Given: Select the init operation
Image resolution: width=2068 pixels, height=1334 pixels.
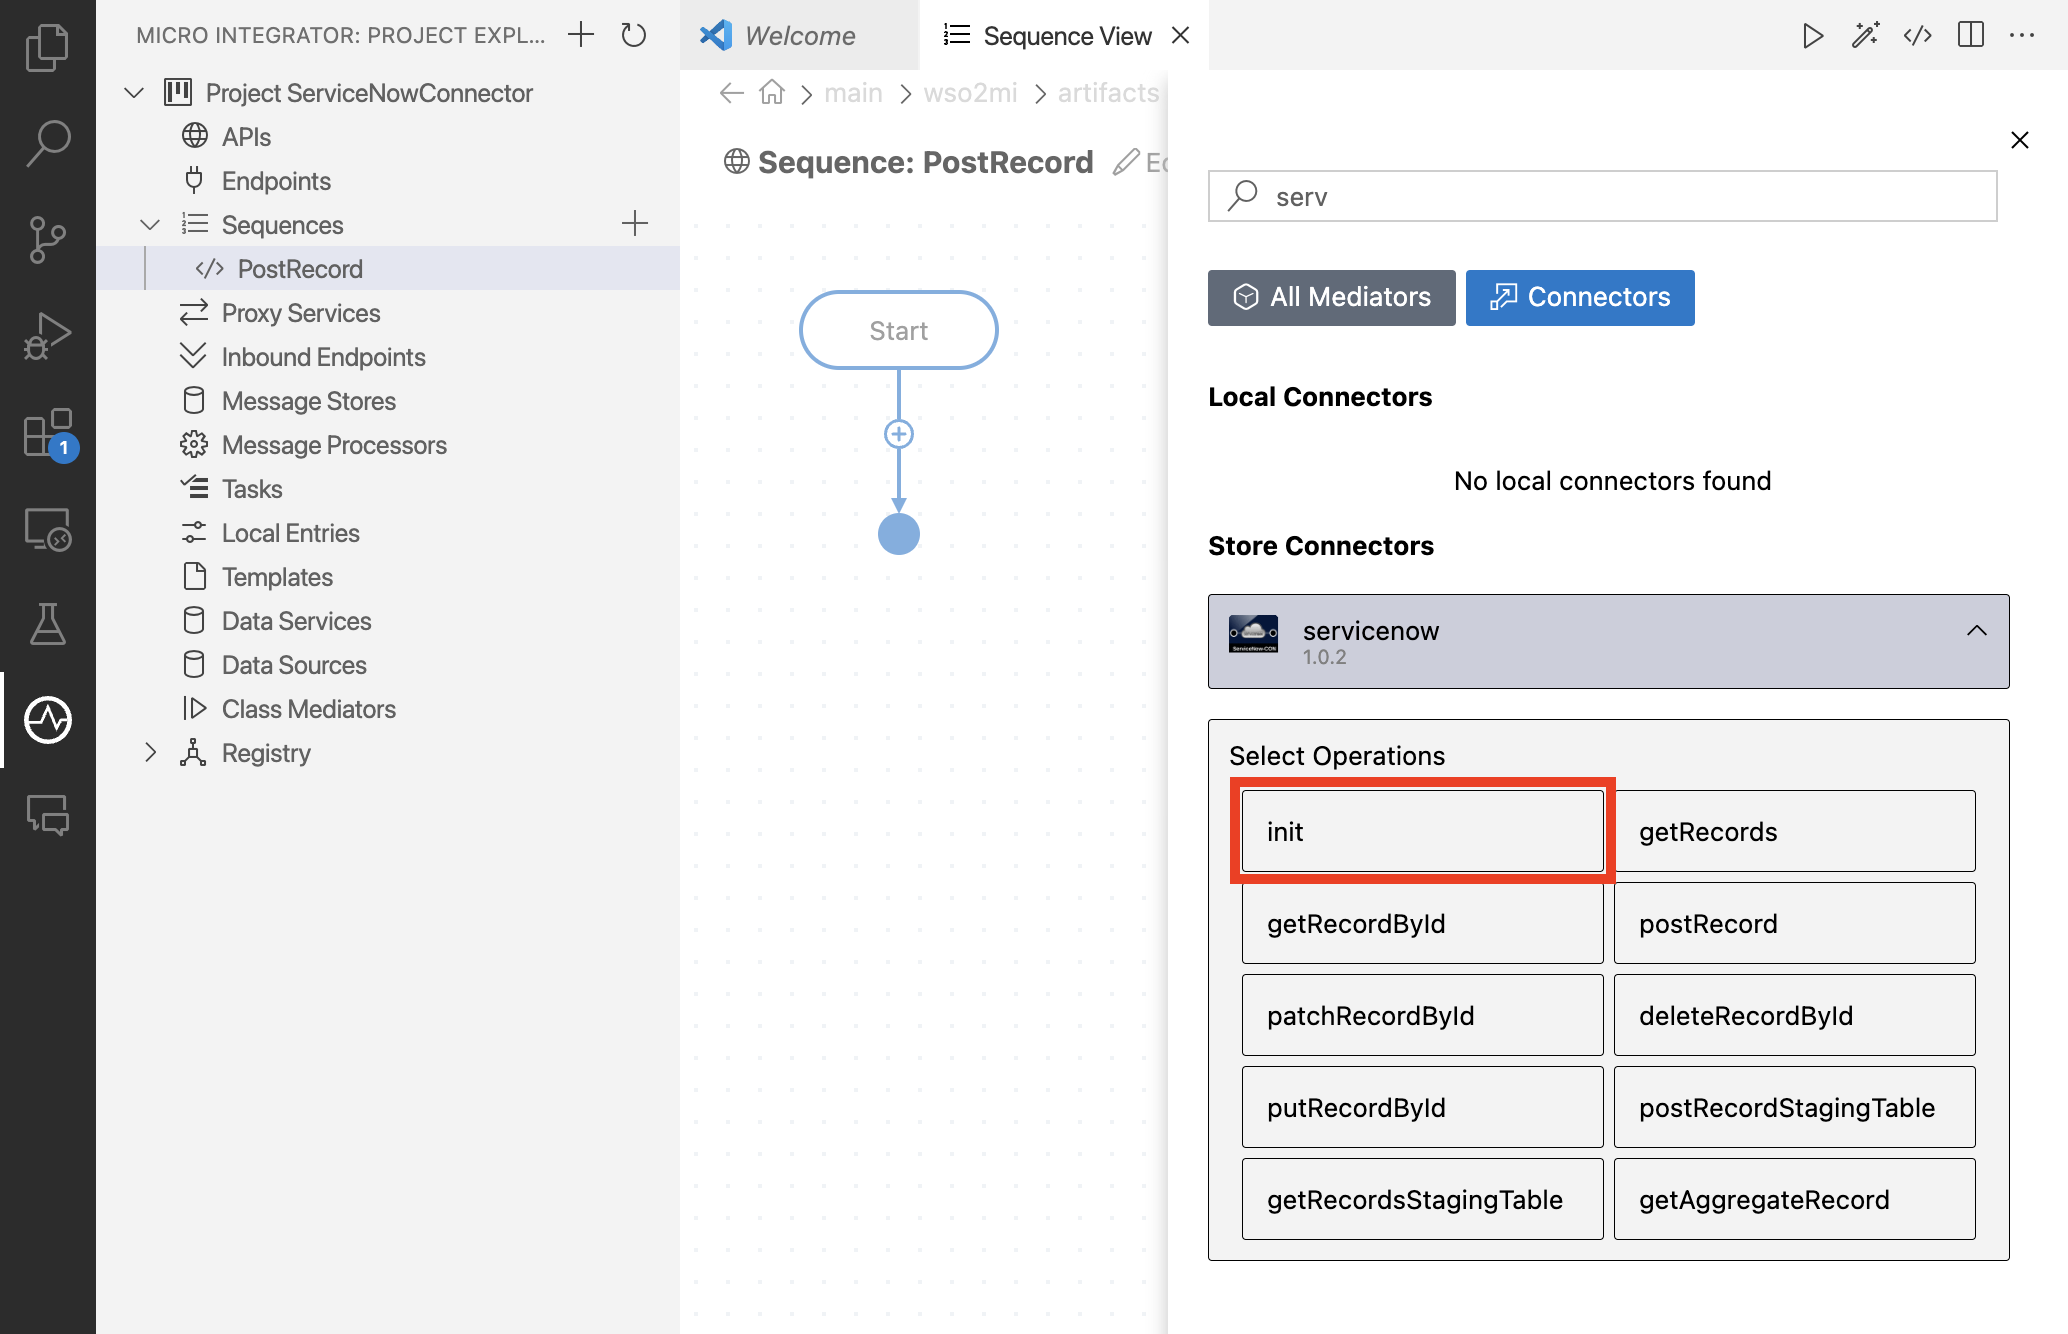Looking at the screenshot, I should click(1422, 831).
